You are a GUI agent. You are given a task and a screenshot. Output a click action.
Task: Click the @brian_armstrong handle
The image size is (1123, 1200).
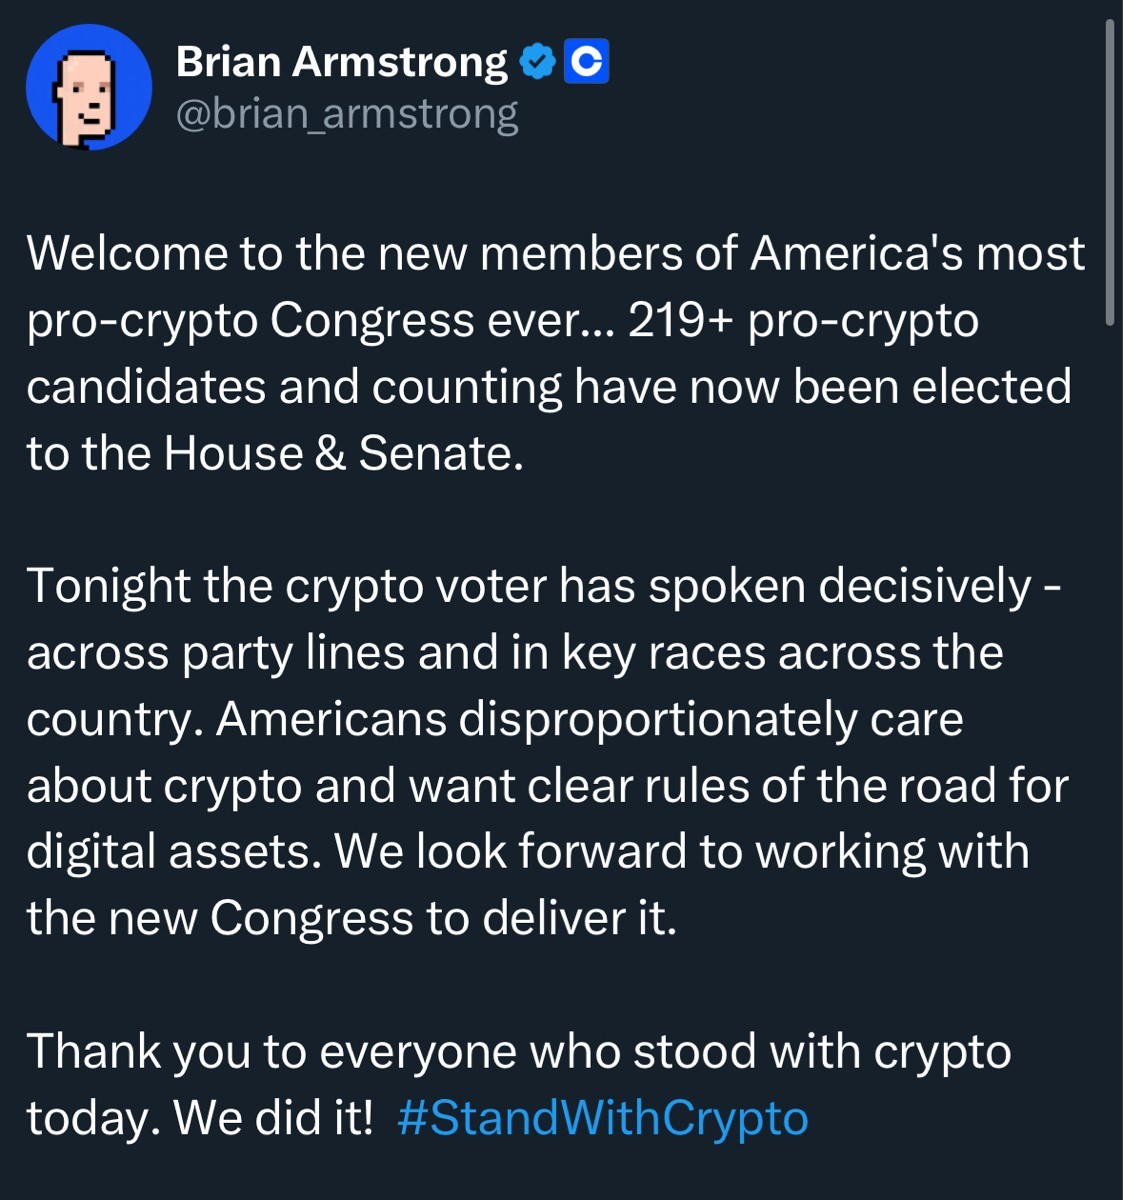click(x=347, y=114)
